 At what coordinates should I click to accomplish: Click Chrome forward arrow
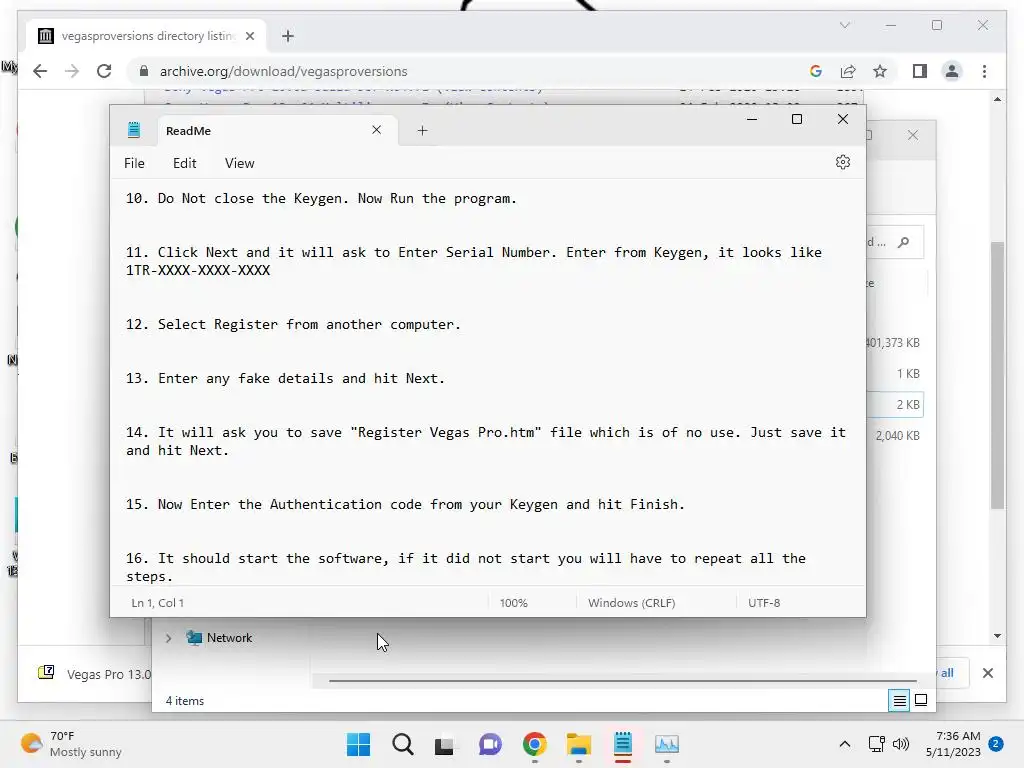[x=72, y=71]
